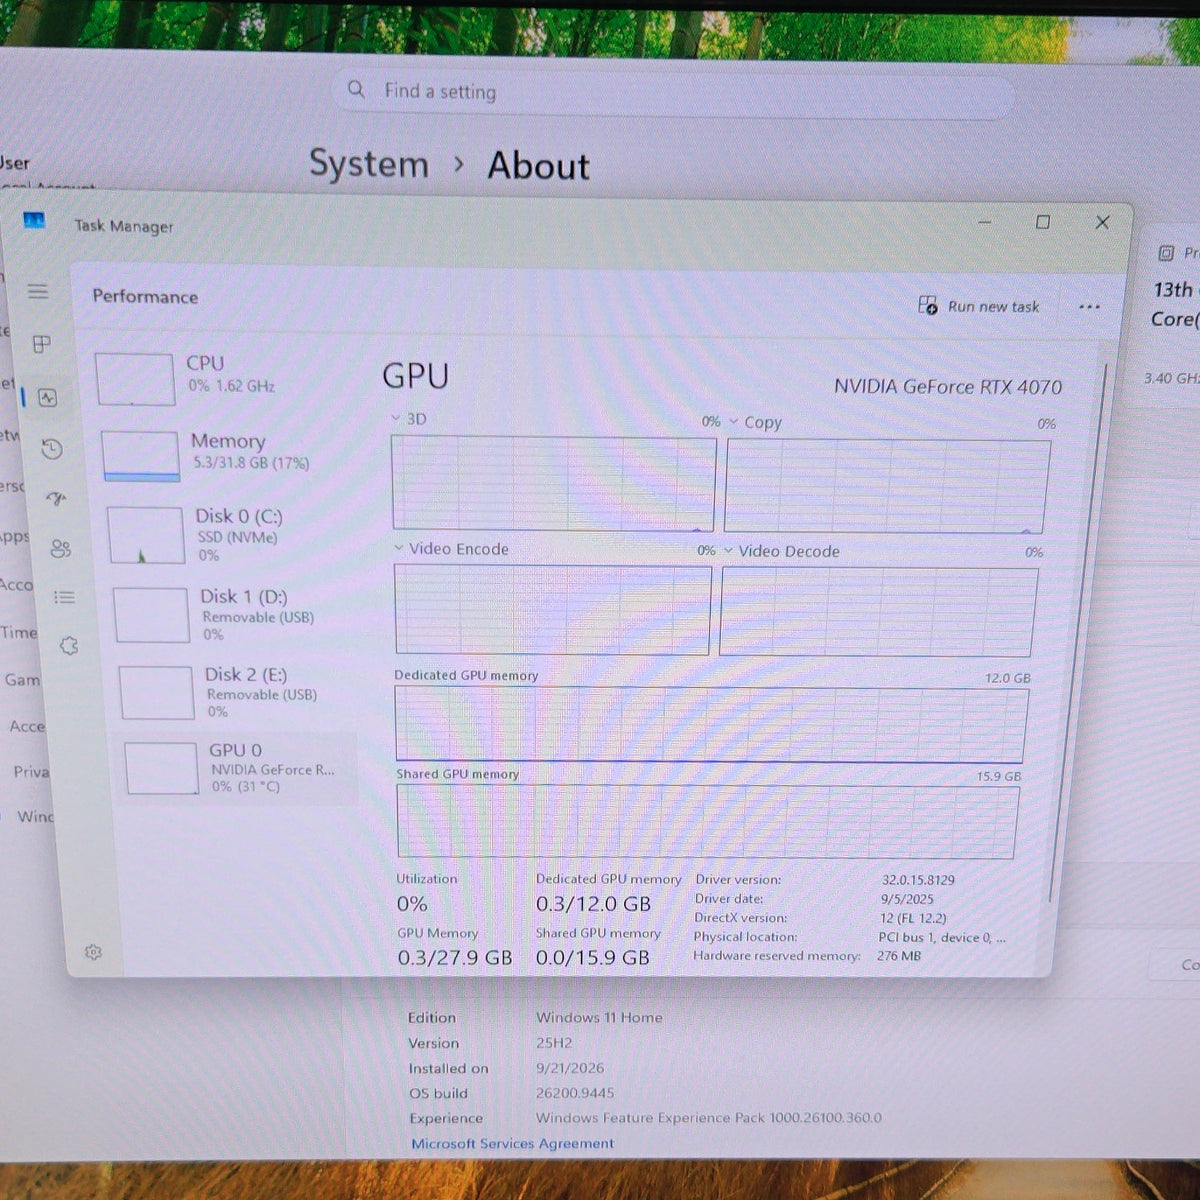Go to System in the Settings breadcrumb
1200x1200 pixels.
pos(369,164)
